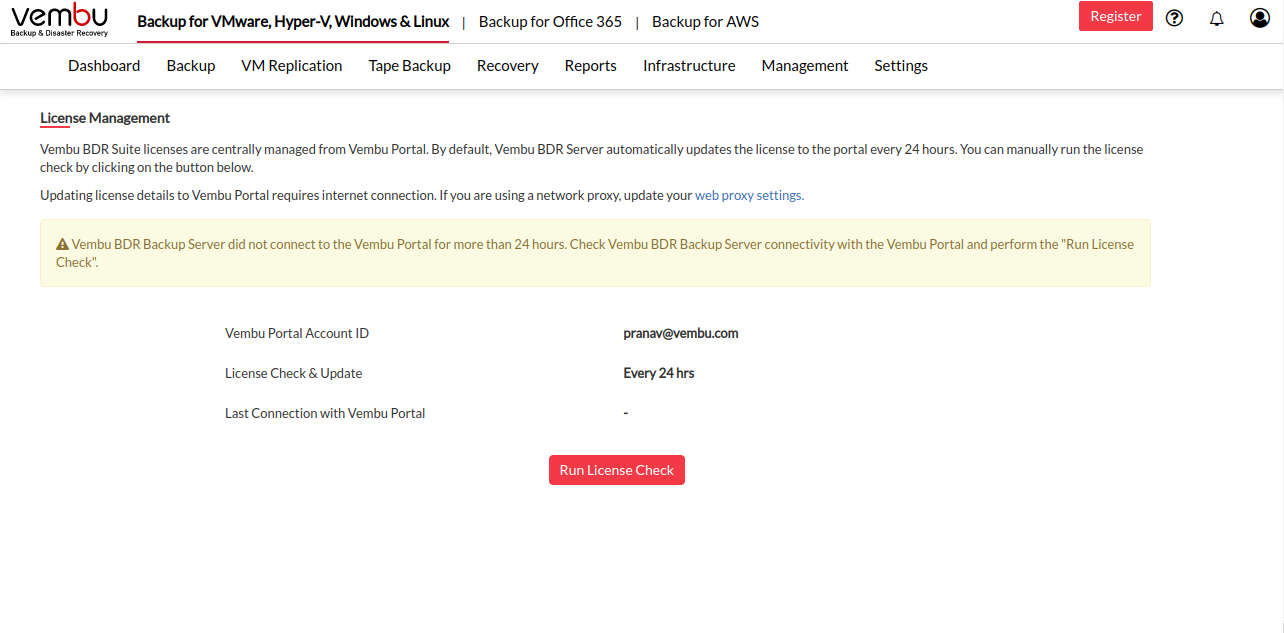Switch to Backup for VMware, Hyper-V, Windows & Linux

click(x=293, y=21)
